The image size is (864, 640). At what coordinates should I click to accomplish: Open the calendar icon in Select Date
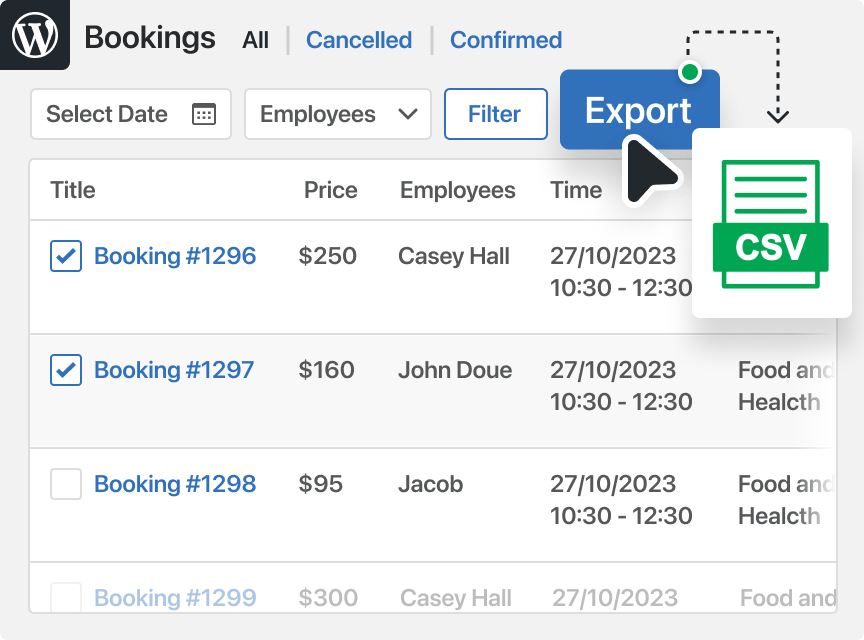pyautogui.click(x=204, y=114)
